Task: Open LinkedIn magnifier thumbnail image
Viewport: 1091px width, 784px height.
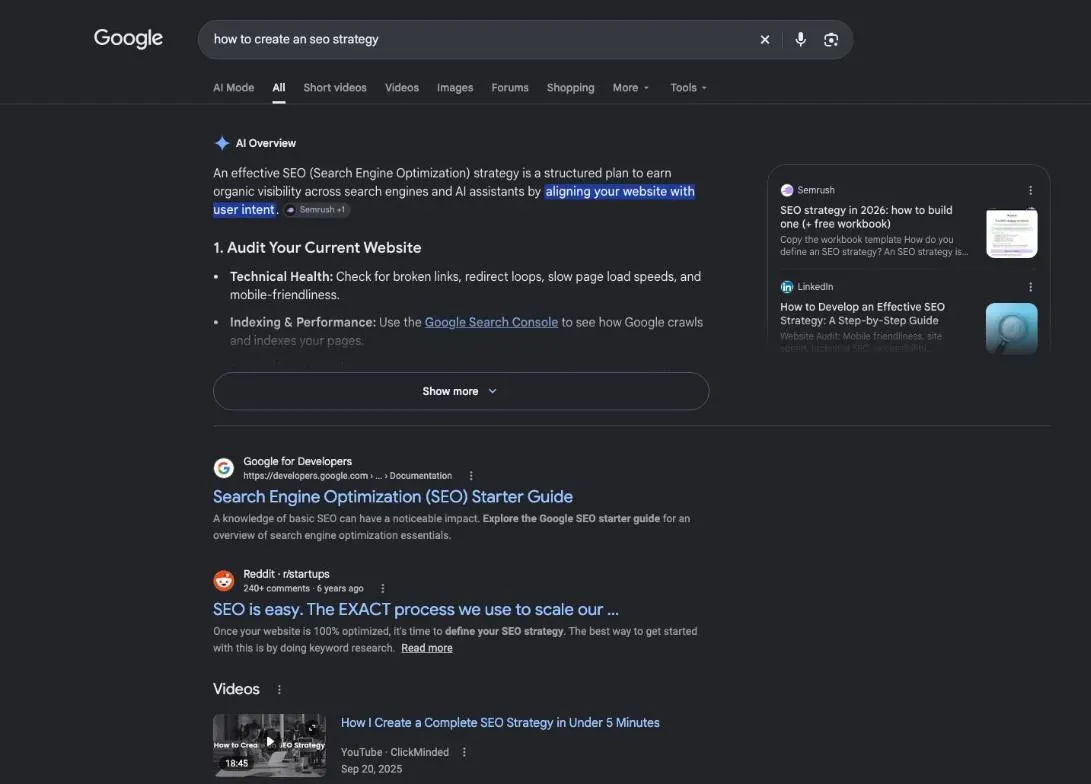Action: pos(1012,328)
